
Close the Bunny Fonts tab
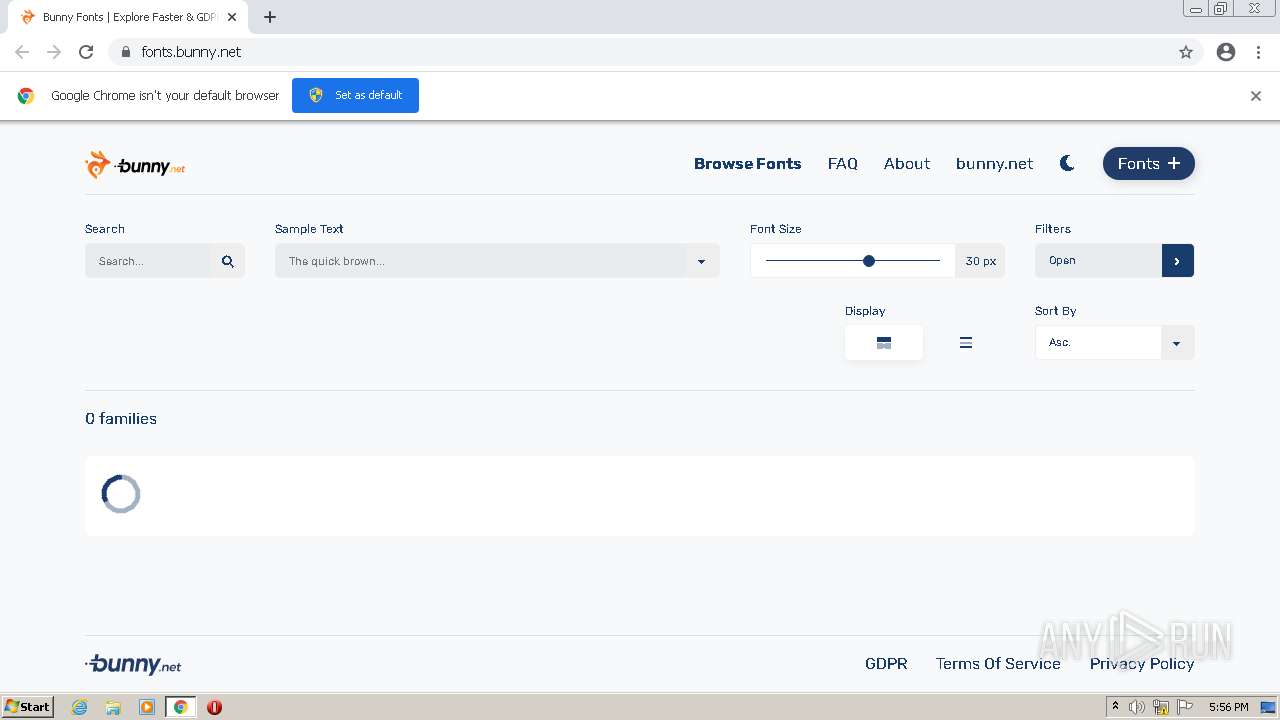233,17
